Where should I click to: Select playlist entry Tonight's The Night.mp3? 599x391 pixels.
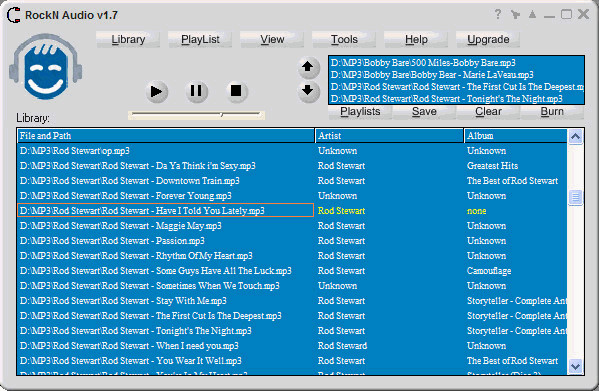457,99
